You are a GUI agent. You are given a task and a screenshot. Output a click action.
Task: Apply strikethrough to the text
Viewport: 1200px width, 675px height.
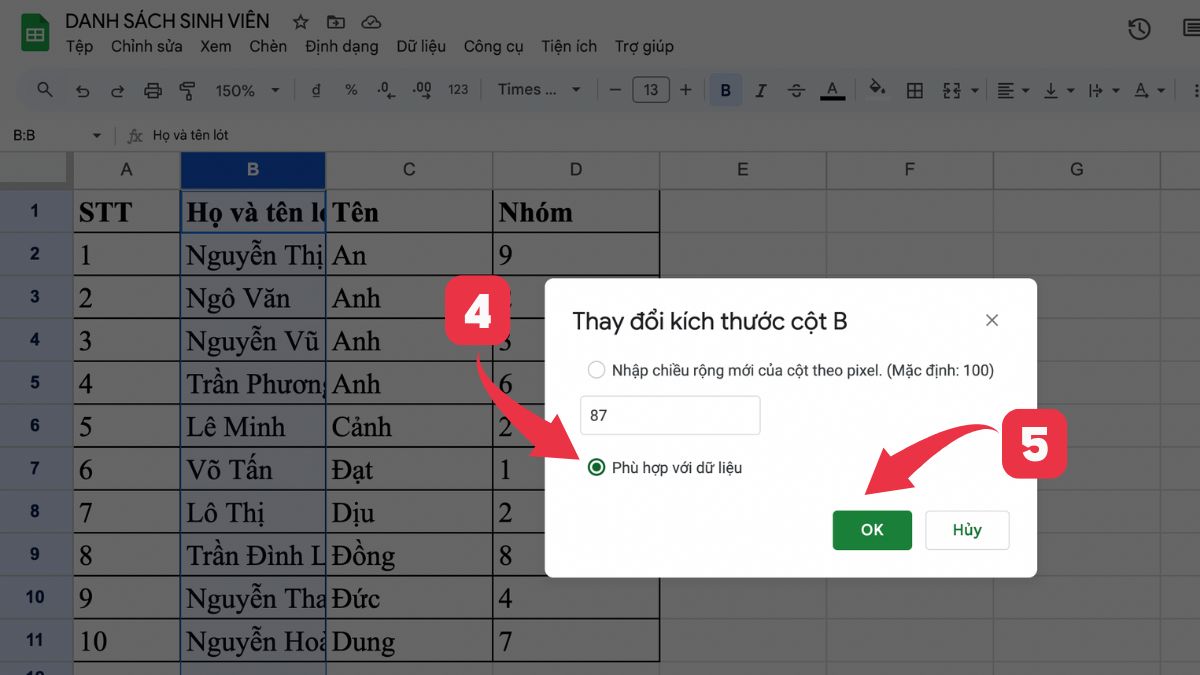pyautogui.click(x=796, y=90)
